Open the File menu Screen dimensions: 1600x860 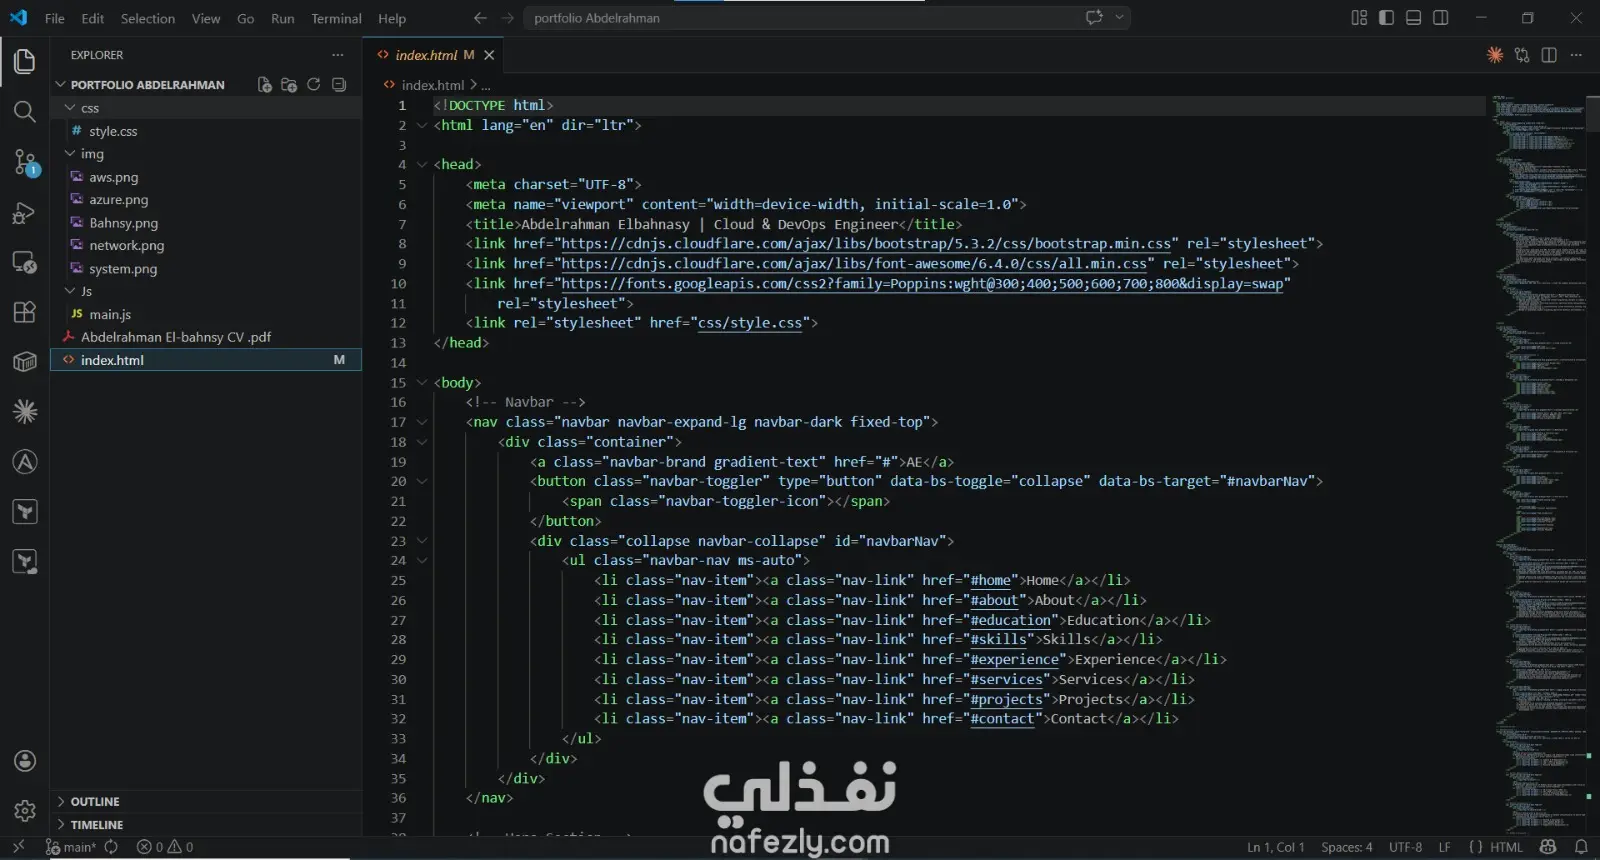coord(55,18)
